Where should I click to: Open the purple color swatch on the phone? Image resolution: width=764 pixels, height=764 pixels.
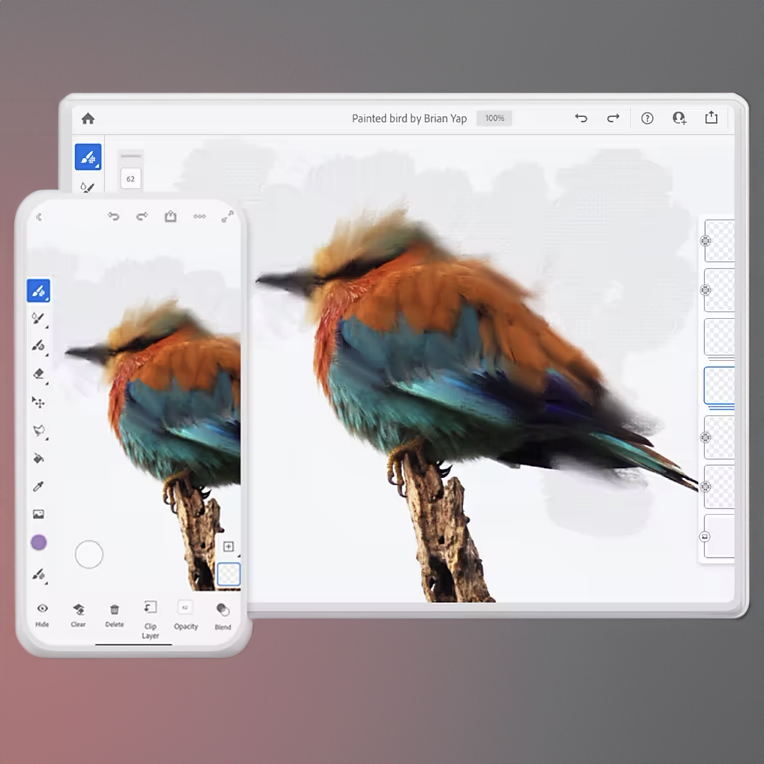point(38,542)
